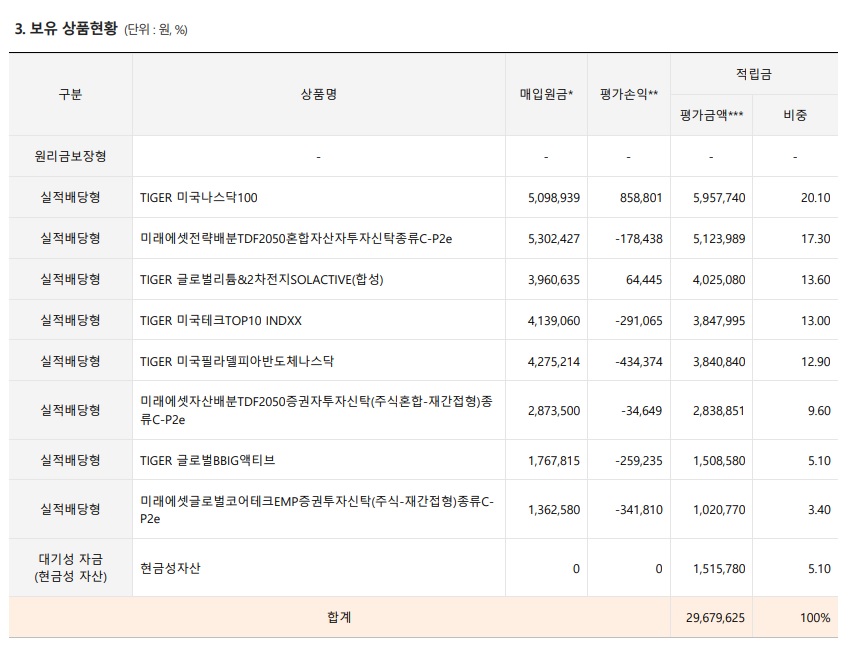Click total weight 100%
Image resolution: width=863 pixels, height=651 pixels.
point(815,617)
